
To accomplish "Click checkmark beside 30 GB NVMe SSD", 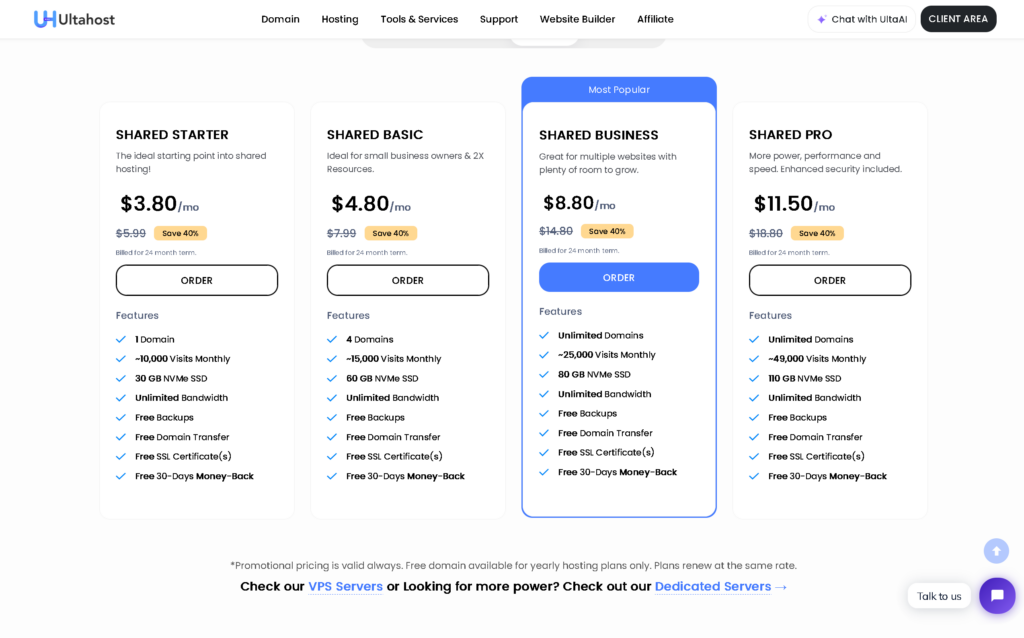I will coord(121,379).
